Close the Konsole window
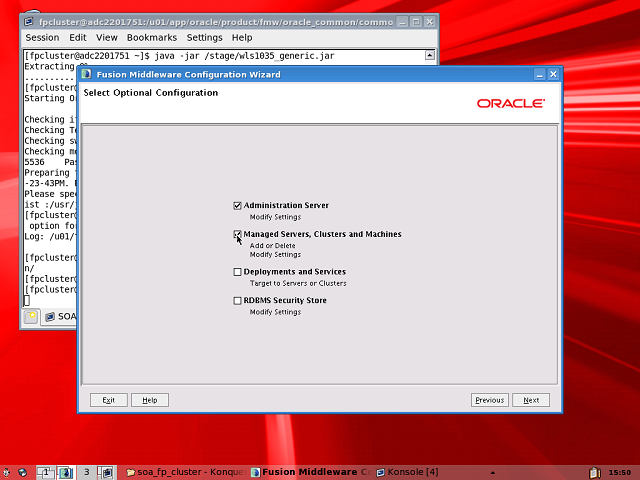640x480 pixels. 430,22
